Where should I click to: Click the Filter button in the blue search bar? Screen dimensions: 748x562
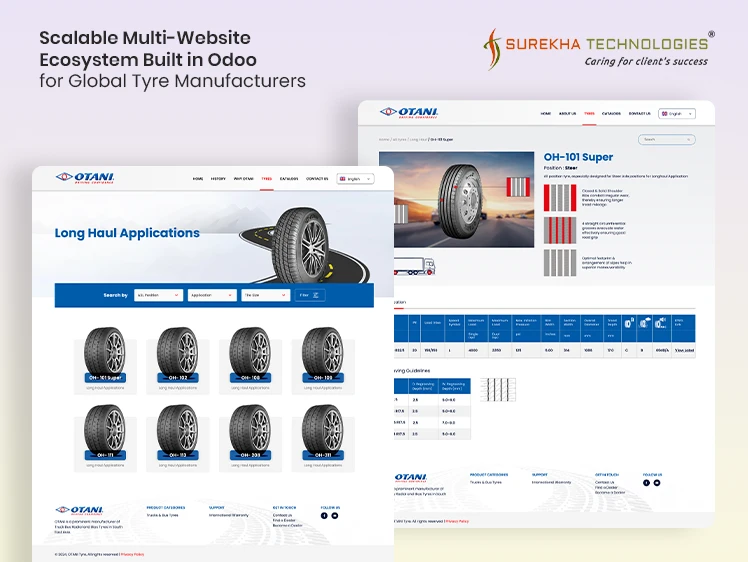coord(310,295)
